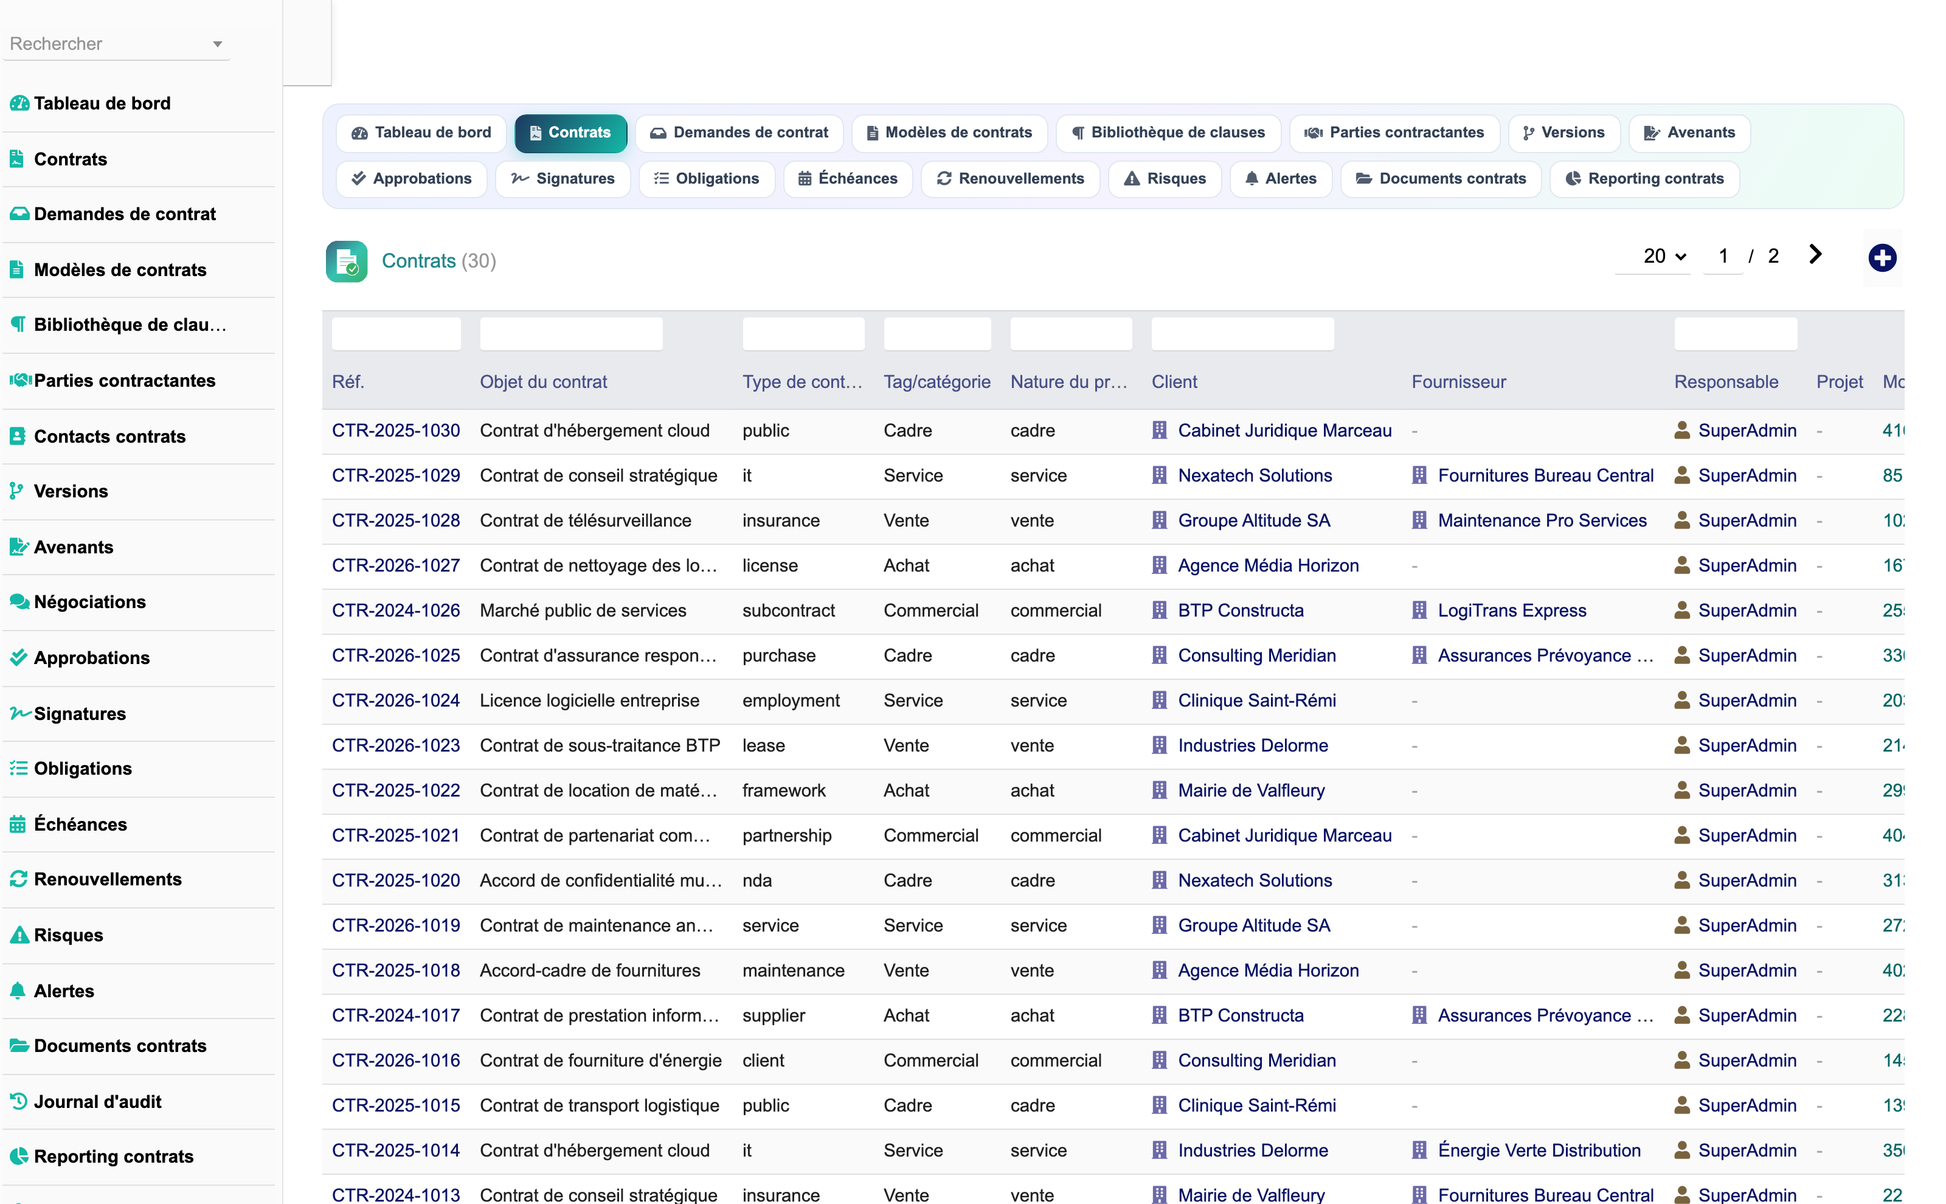
Task: Open the Rechercher dropdown in sidebar
Action: (x=117, y=44)
